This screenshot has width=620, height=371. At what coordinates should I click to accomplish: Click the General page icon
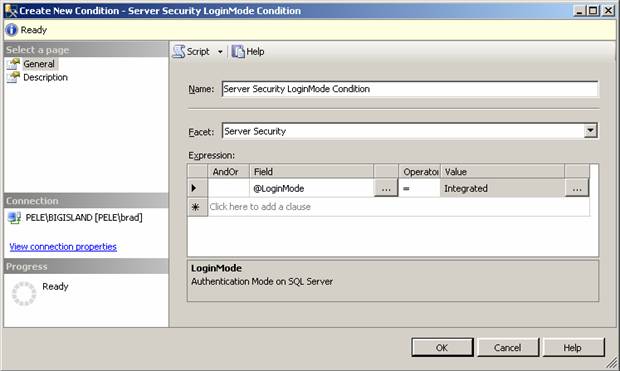coord(13,64)
